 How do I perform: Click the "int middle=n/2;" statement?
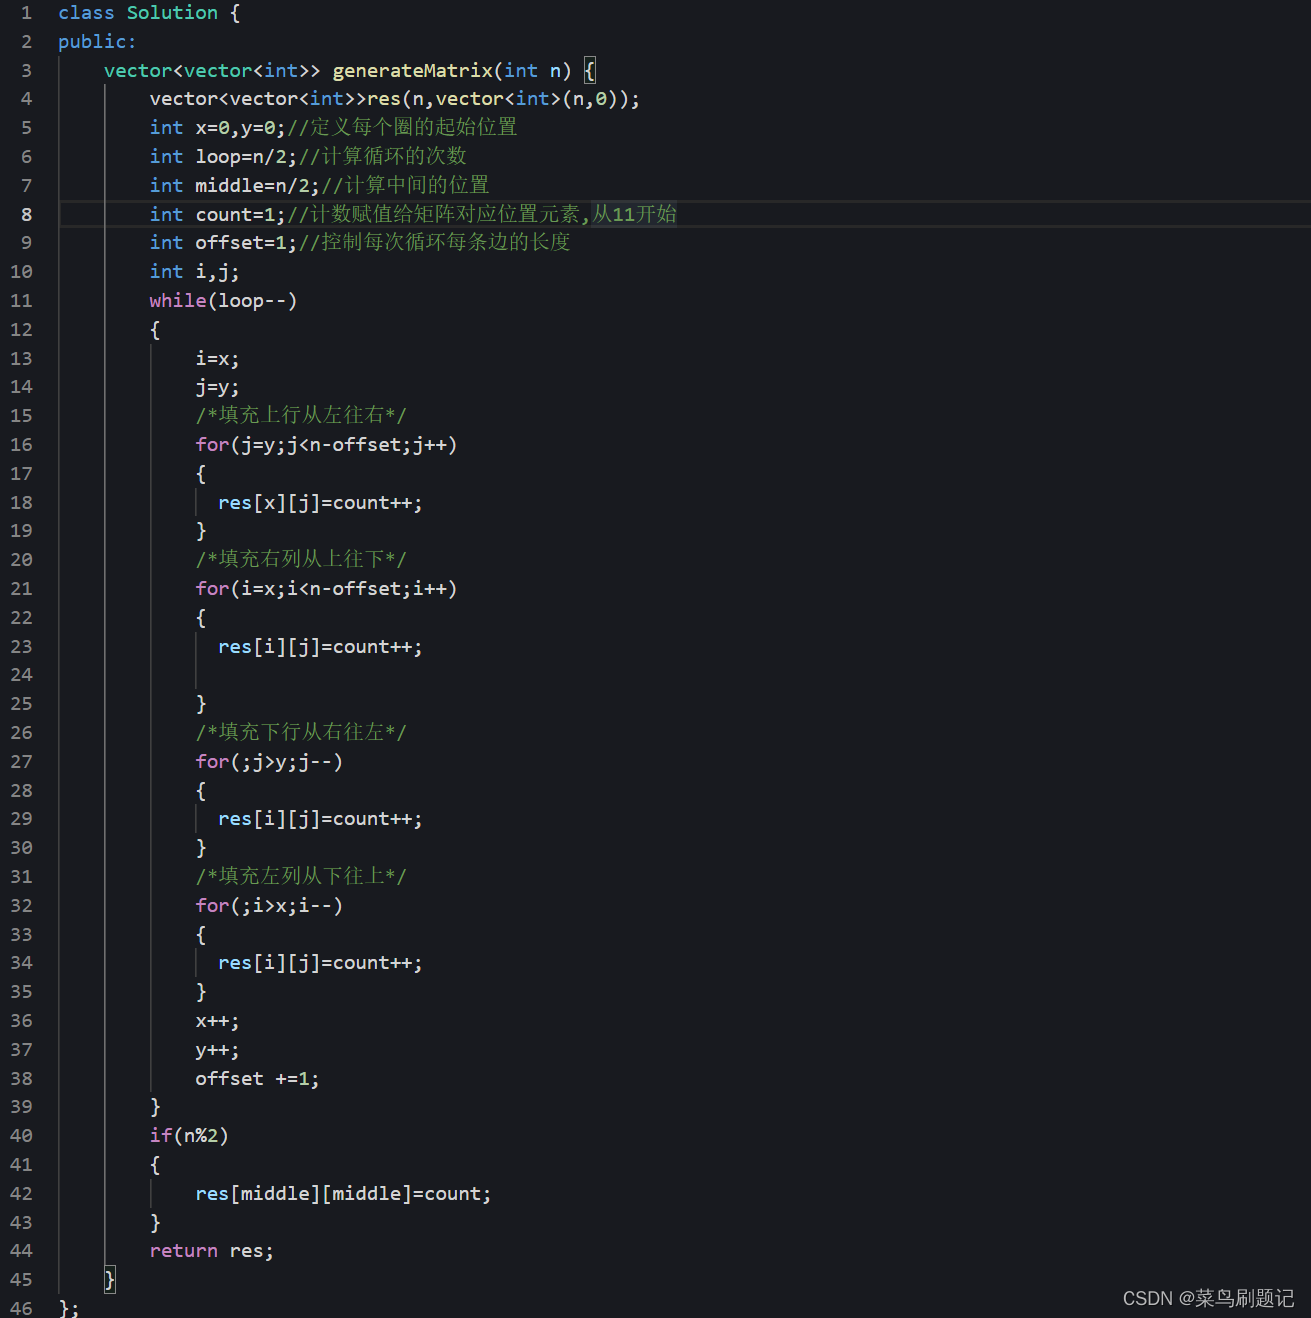[x=235, y=186]
